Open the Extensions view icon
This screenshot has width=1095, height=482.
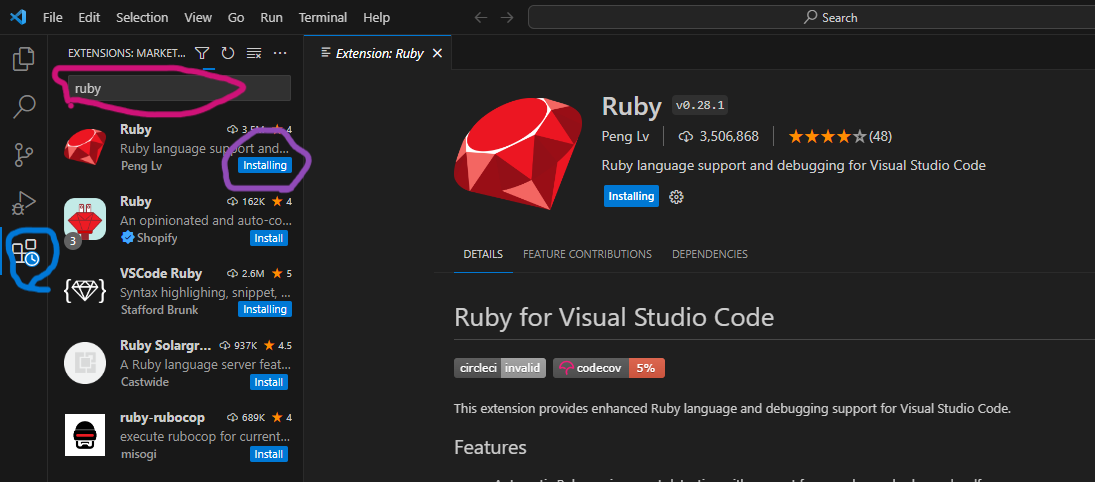pyautogui.click(x=25, y=253)
